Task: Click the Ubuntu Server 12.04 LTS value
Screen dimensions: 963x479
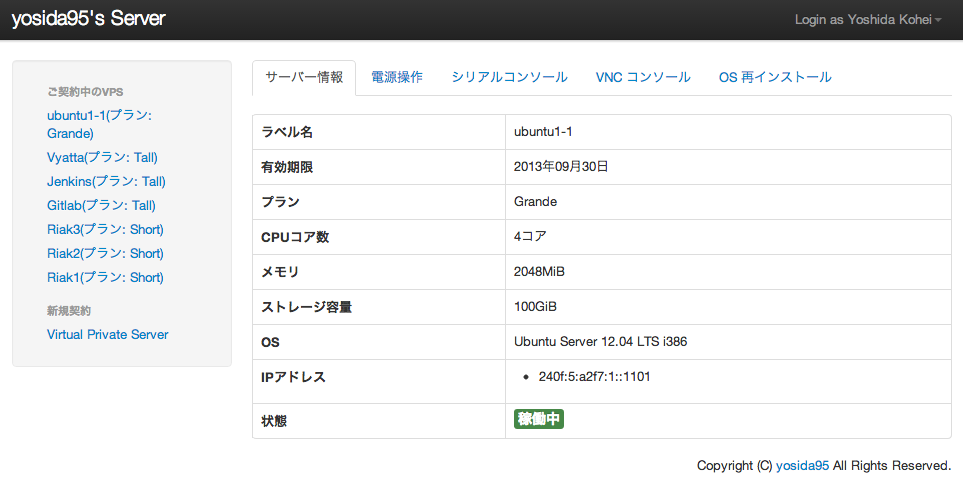Action: click(600, 342)
